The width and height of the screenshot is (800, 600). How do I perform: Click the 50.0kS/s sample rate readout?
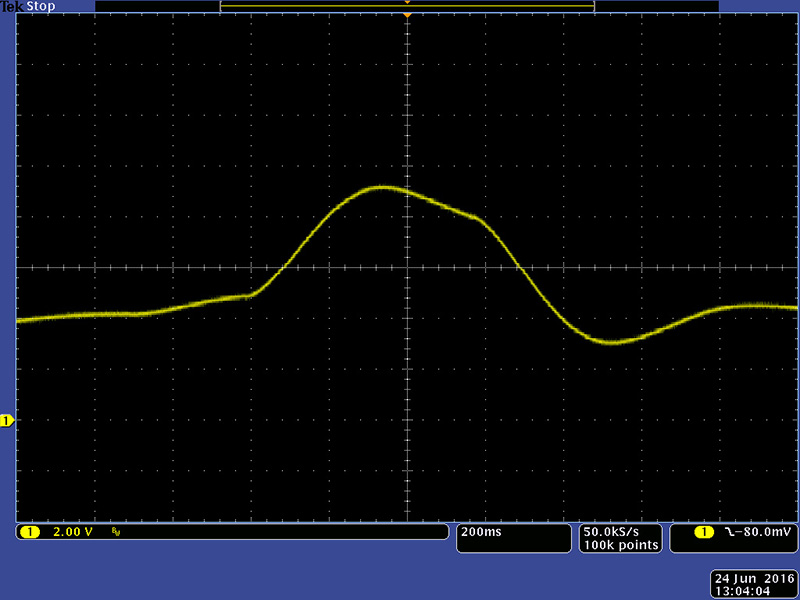pos(620,531)
